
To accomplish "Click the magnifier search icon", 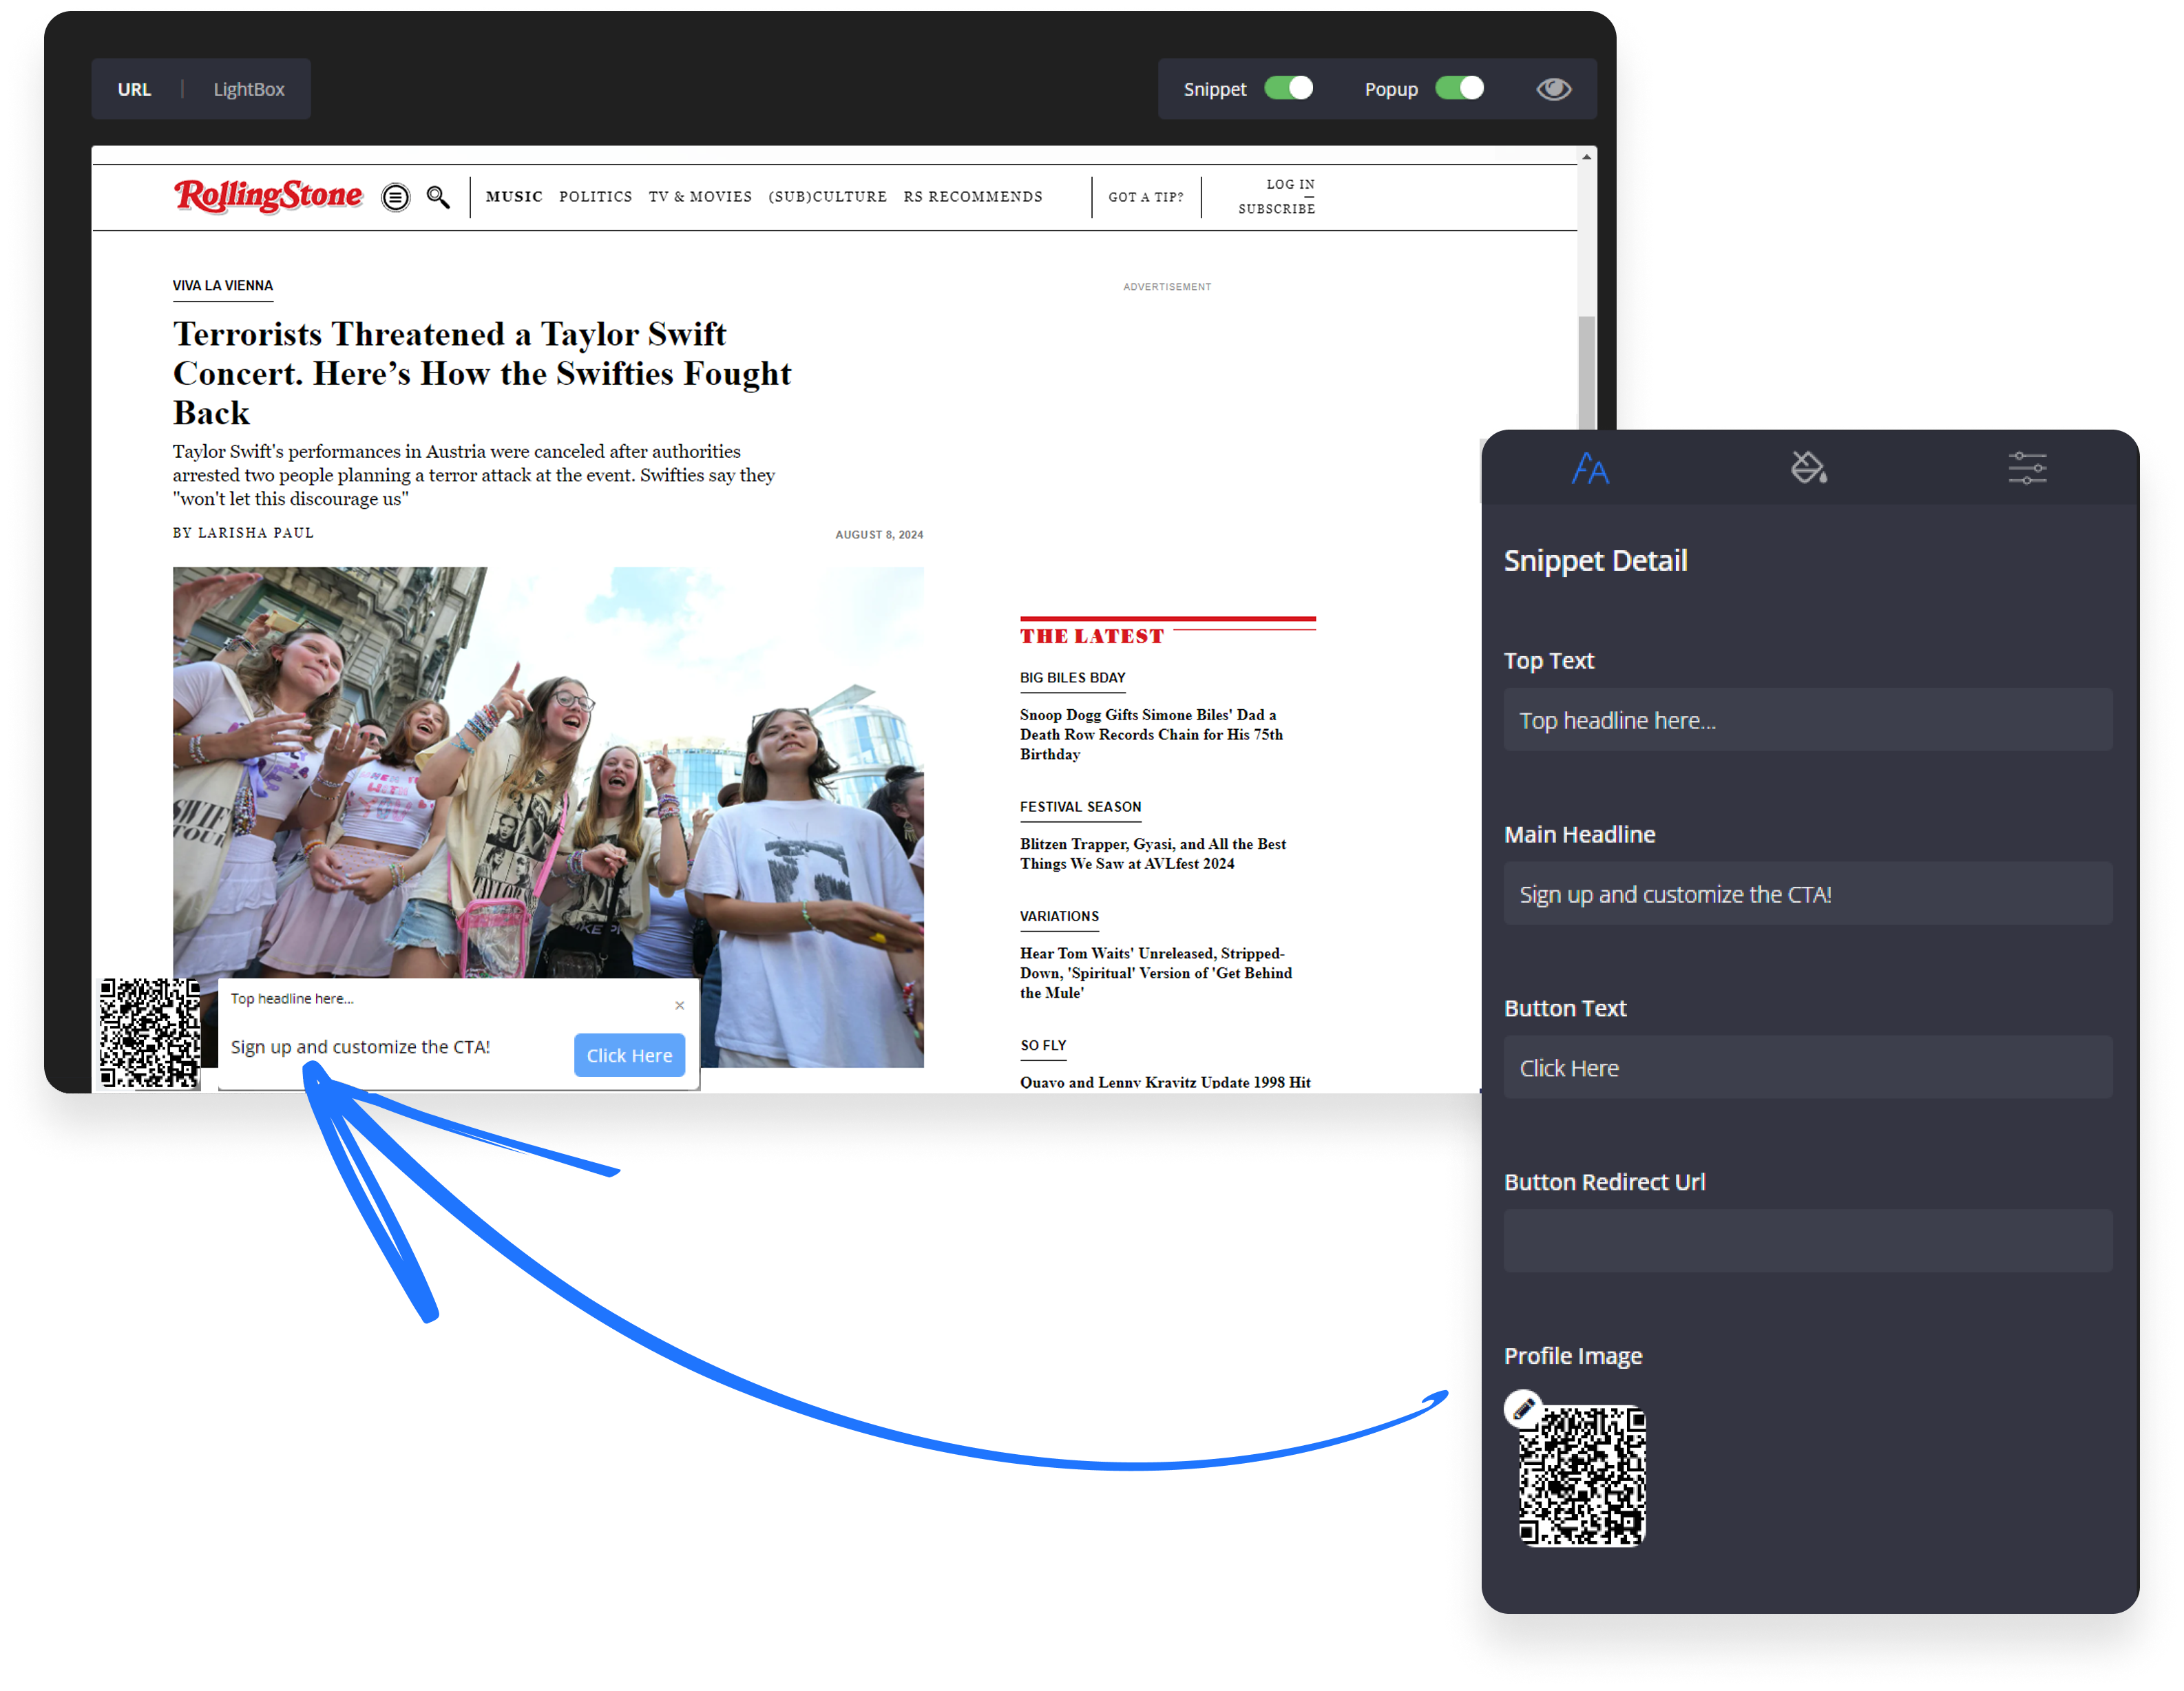I will coord(438,197).
